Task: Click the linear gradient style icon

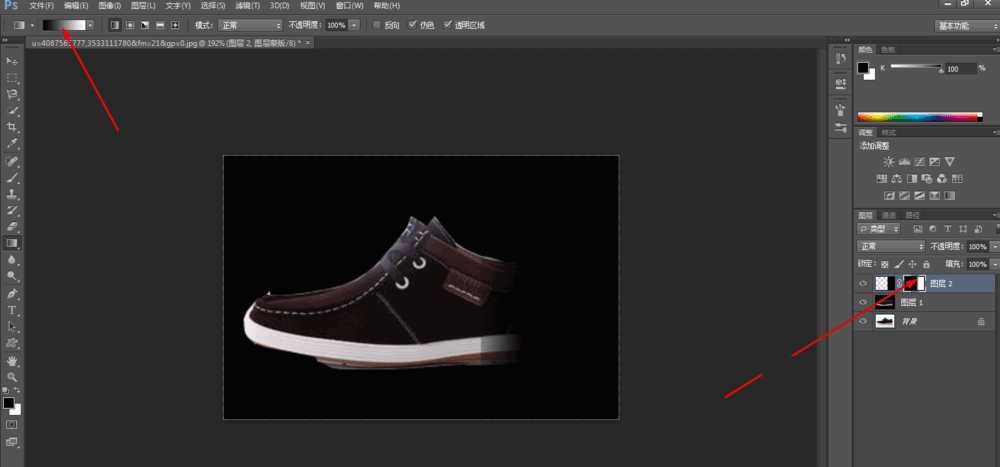Action: pos(114,24)
